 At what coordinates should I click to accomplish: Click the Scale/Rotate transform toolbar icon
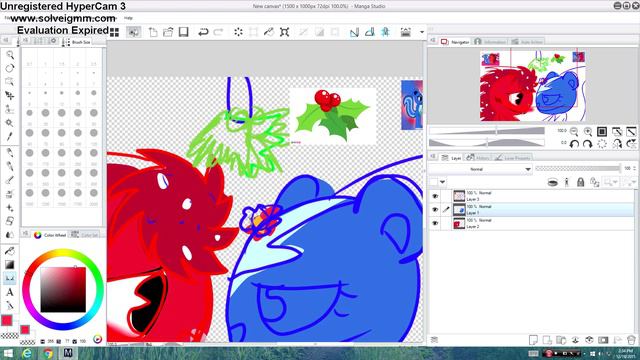pyautogui.click(x=284, y=32)
